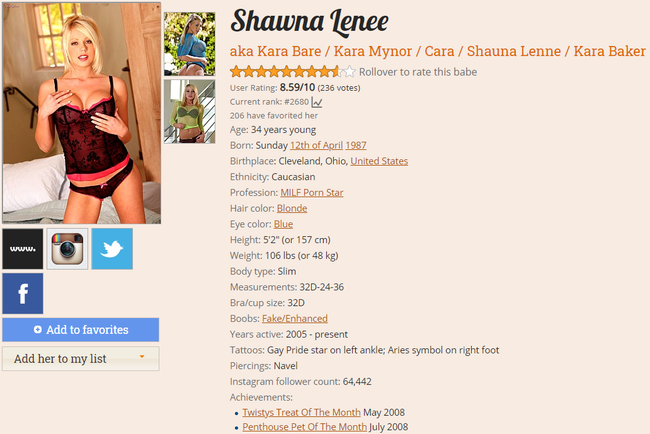This screenshot has width=650, height=434.
Task: Select the green top thumbnail photo
Action: [x=190, y=112]
